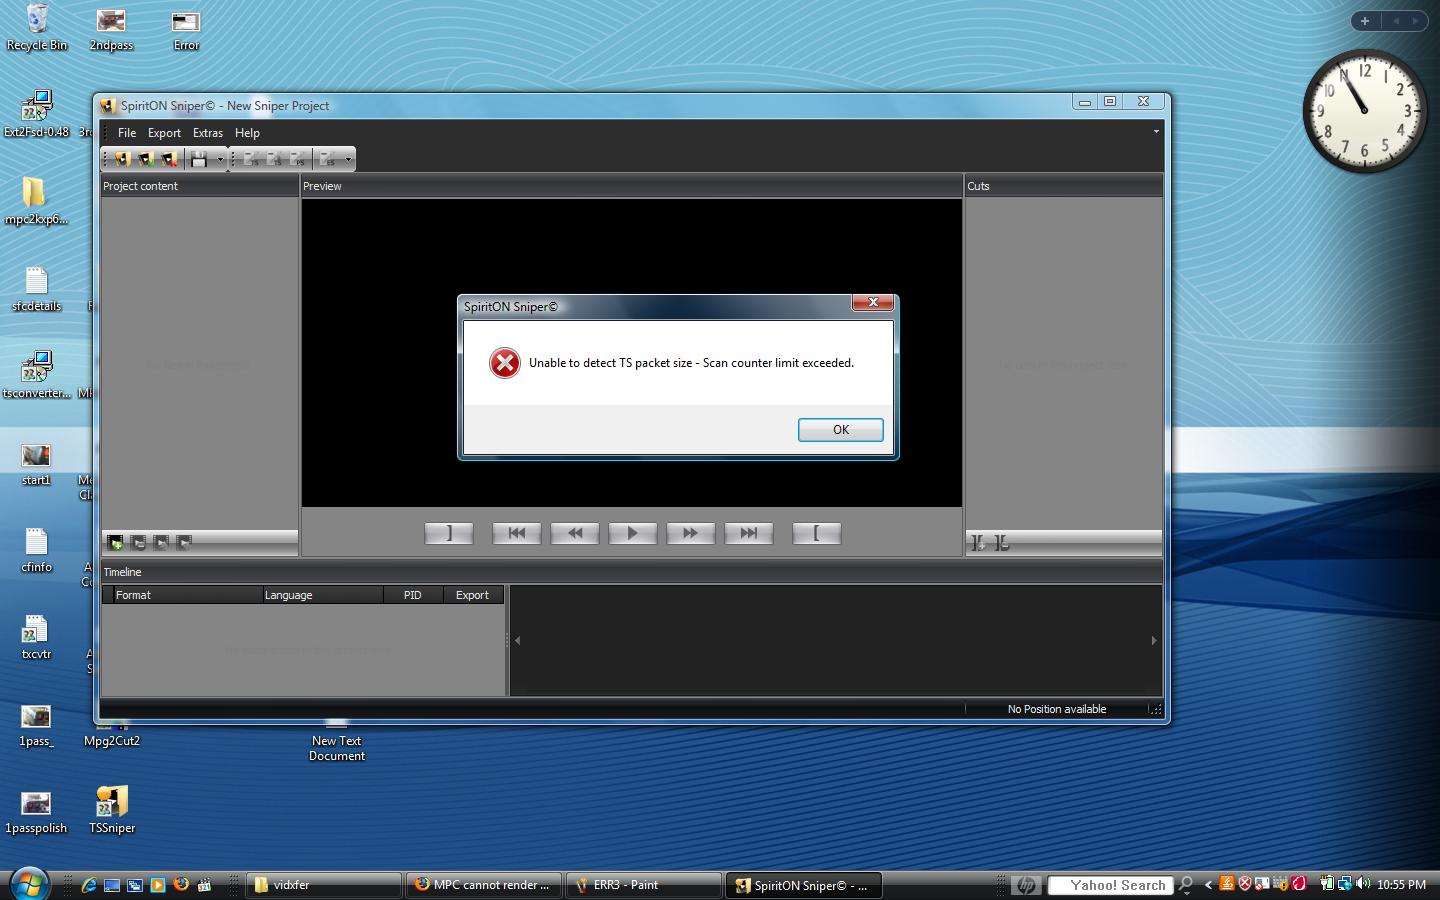Click the red error icon in dialog
Viewport: 1440px width, 900px height.
(x=505, y=363)
